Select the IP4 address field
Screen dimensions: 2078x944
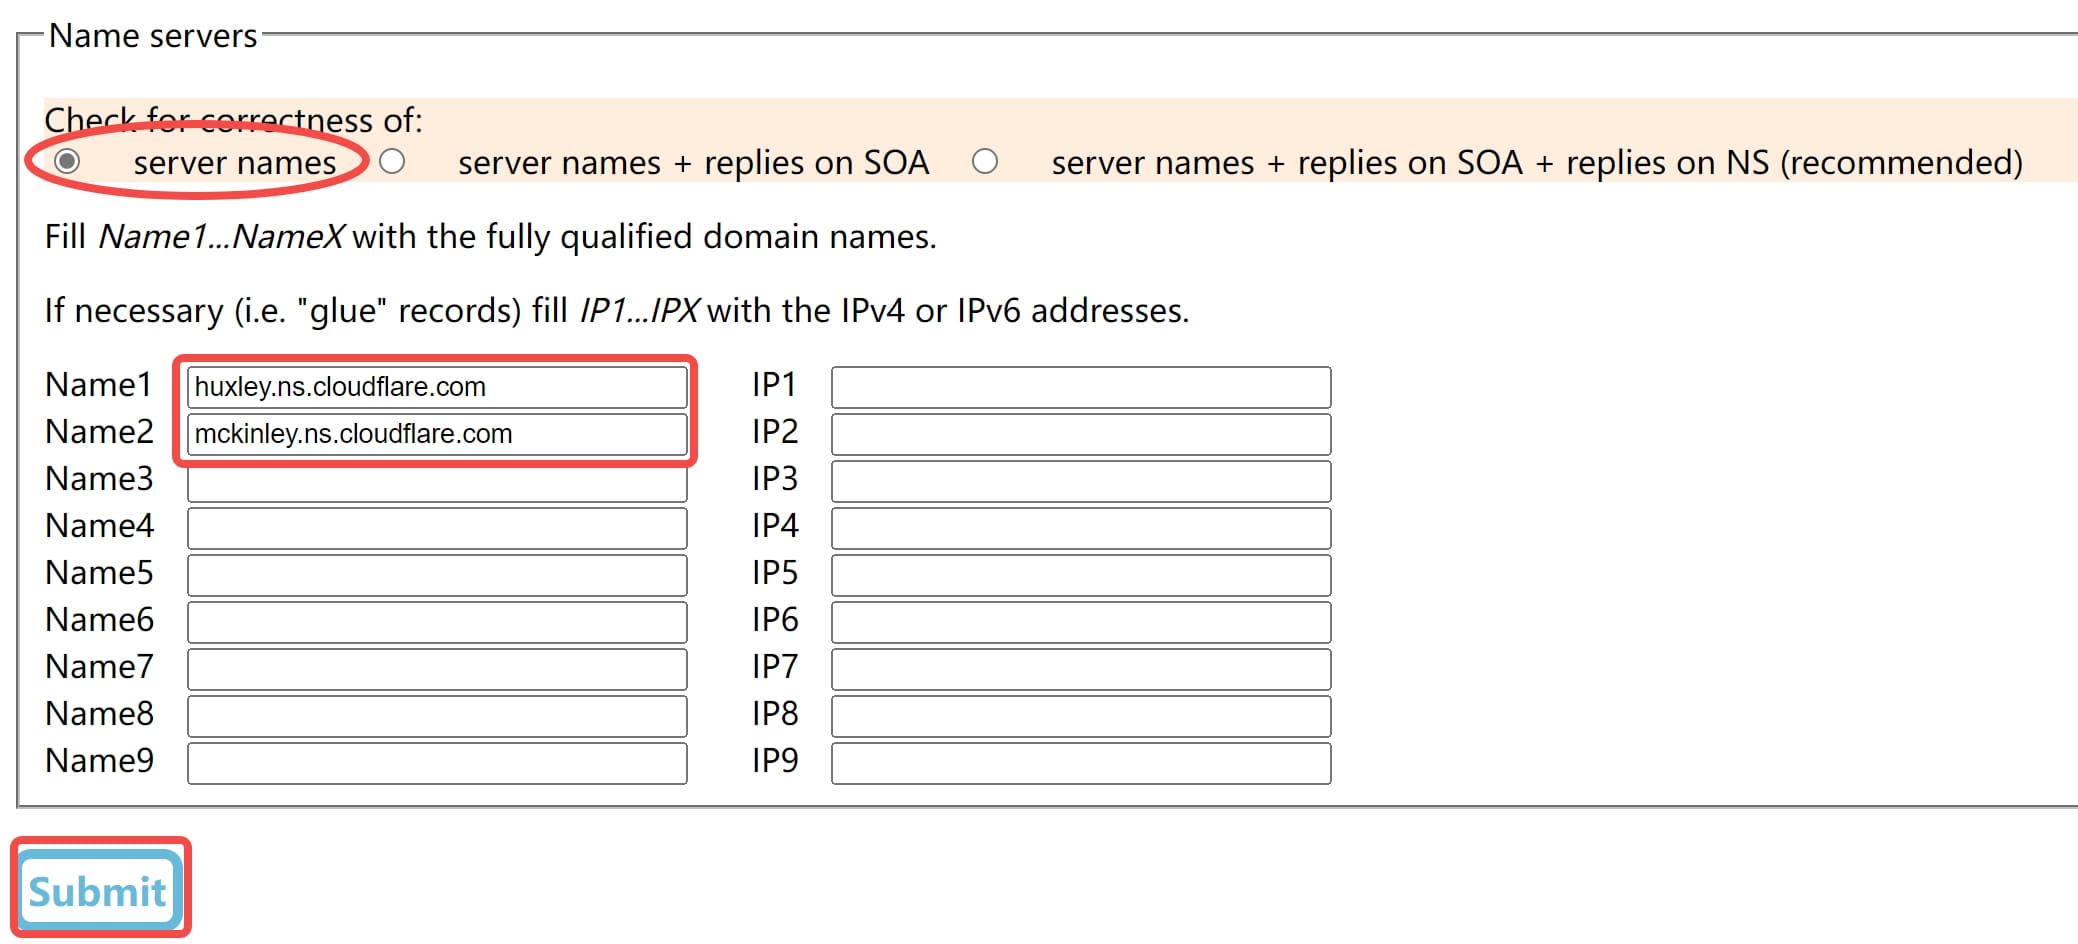coord(1080,528)
